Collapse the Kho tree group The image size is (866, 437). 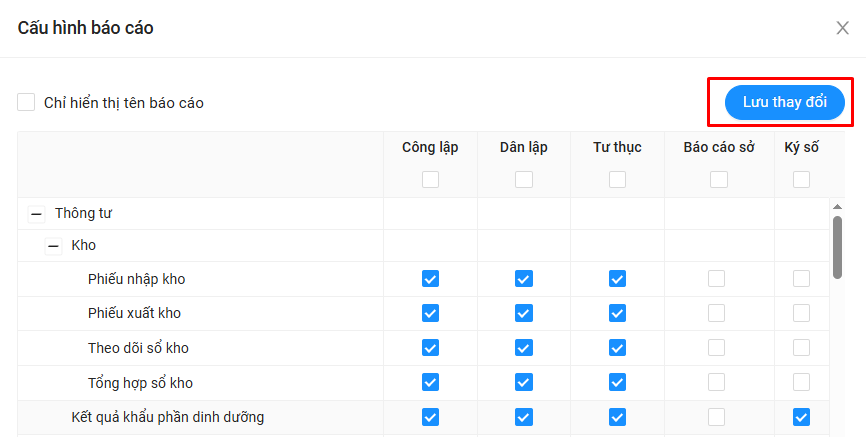[x=54, y=245]
